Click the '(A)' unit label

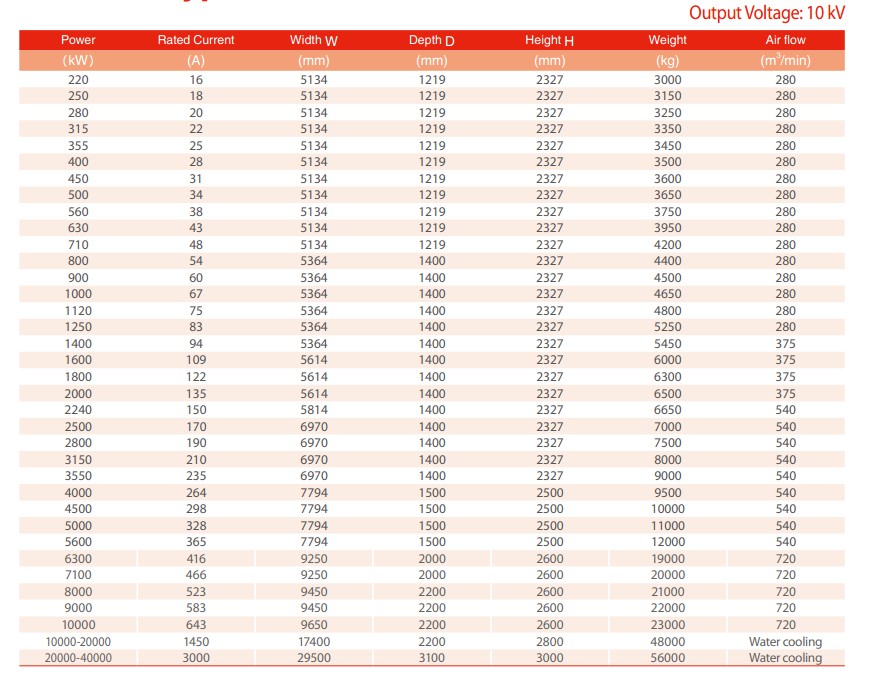(196, 60)
